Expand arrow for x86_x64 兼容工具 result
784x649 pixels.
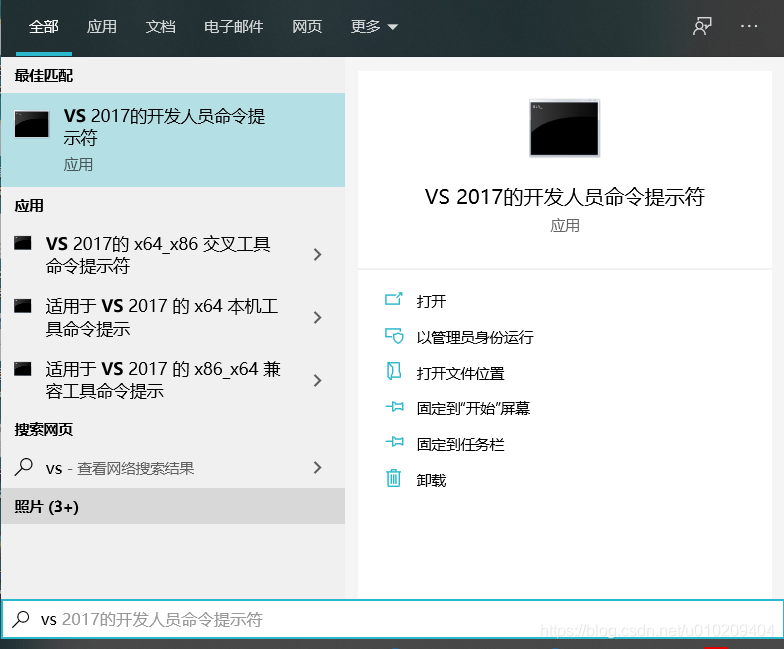(x=317, y=380)
